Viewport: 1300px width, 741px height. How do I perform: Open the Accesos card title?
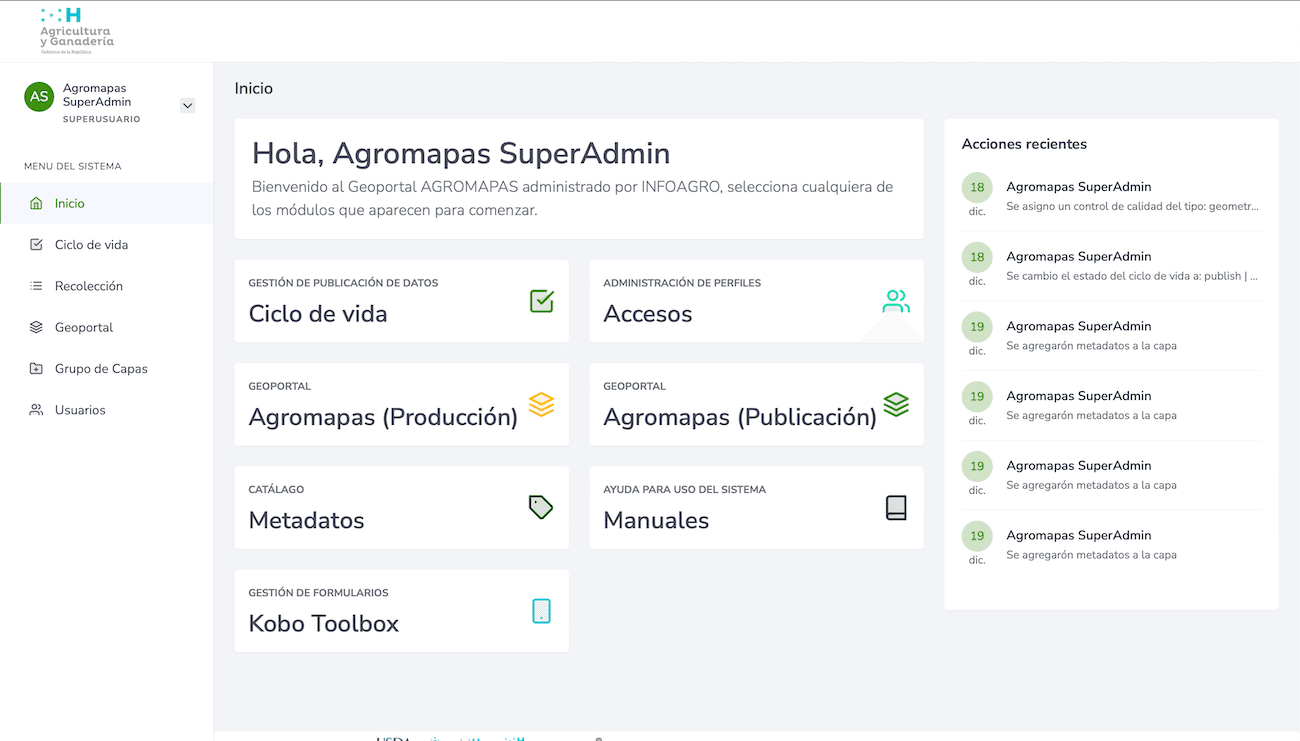click(x=648, y=314)
